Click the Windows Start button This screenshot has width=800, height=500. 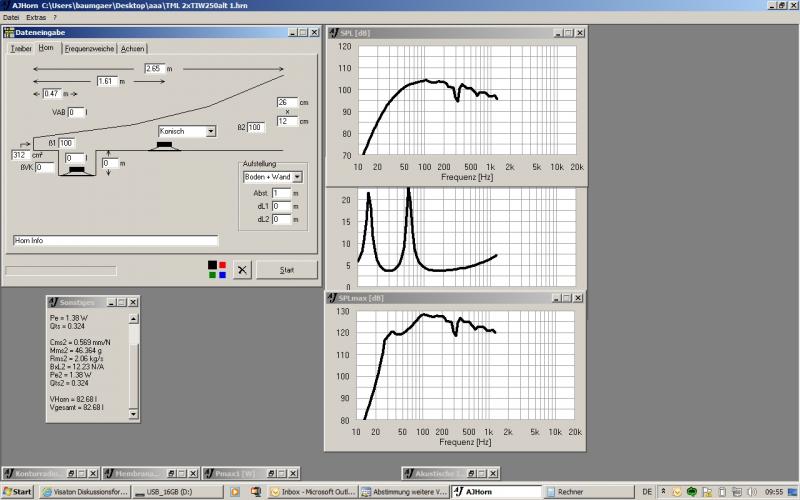click(17, 492)
